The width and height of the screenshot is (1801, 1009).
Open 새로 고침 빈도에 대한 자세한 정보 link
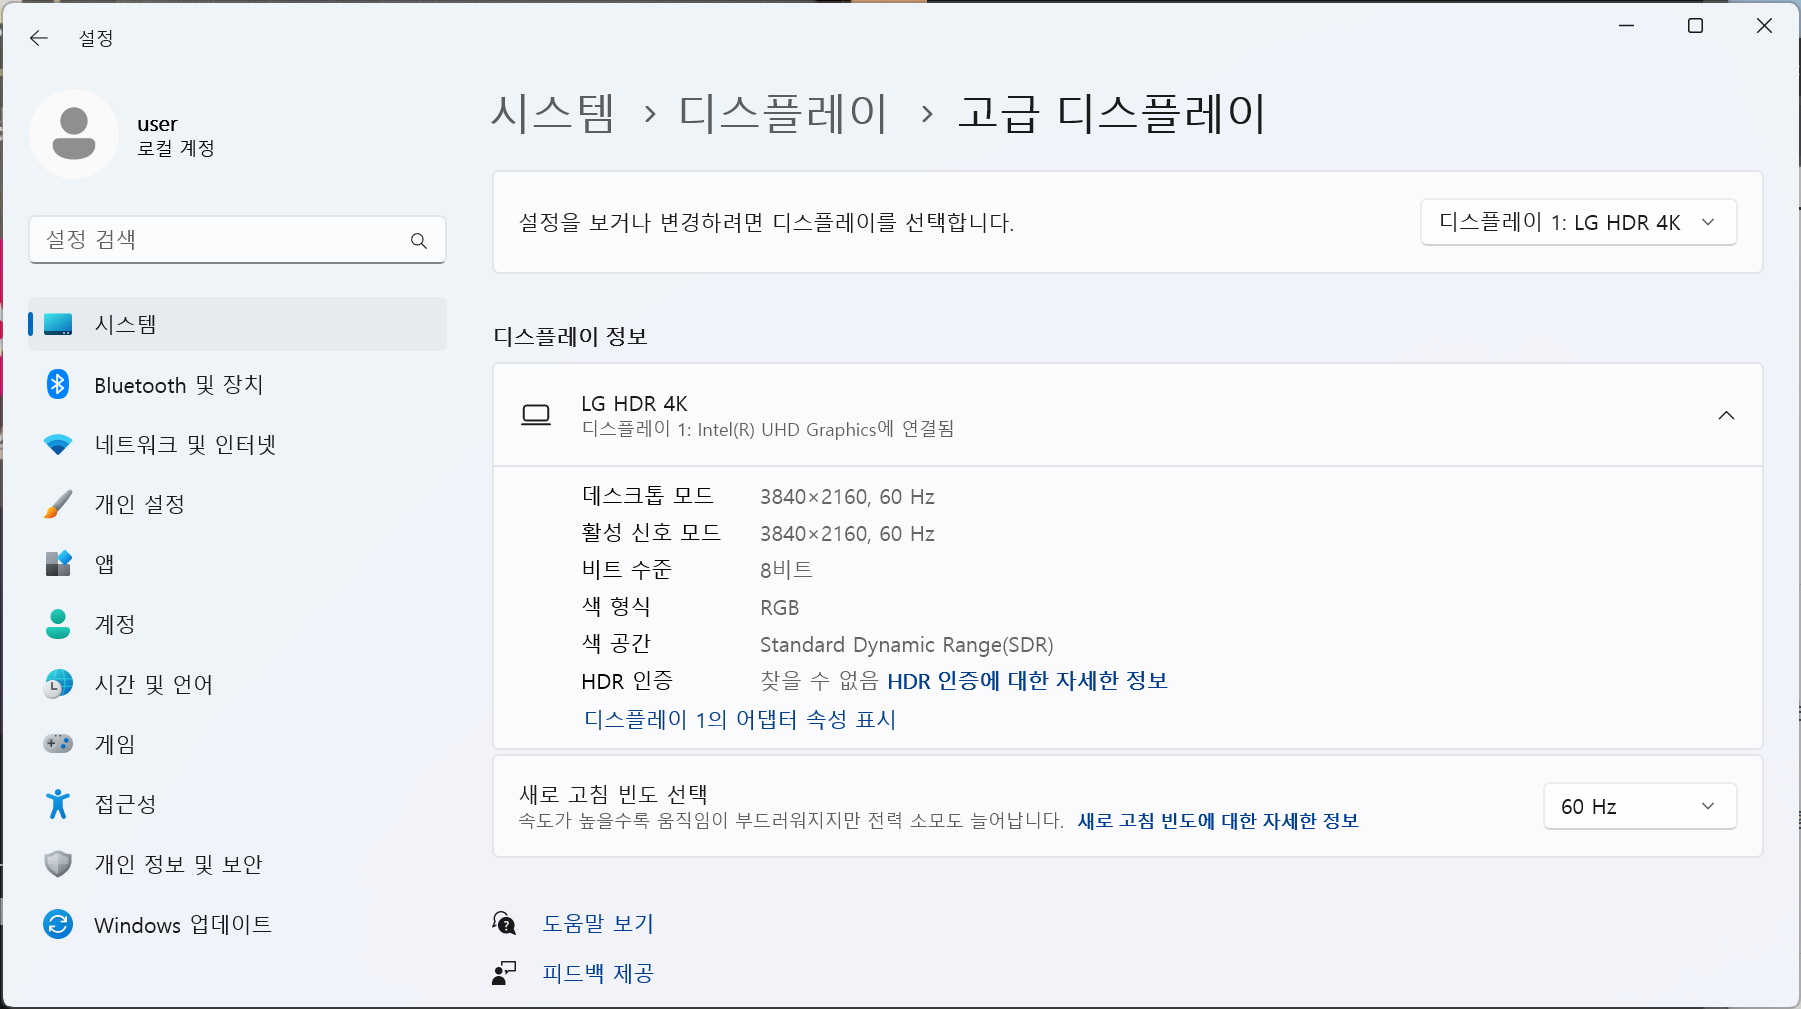click(1218, 821)
